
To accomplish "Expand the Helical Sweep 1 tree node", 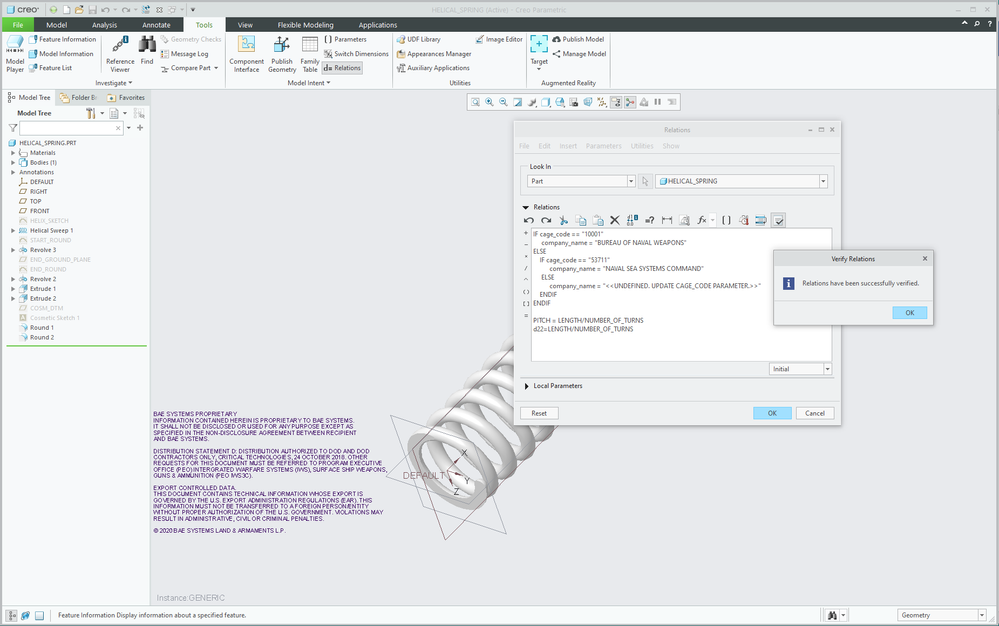I will point(13,230).
